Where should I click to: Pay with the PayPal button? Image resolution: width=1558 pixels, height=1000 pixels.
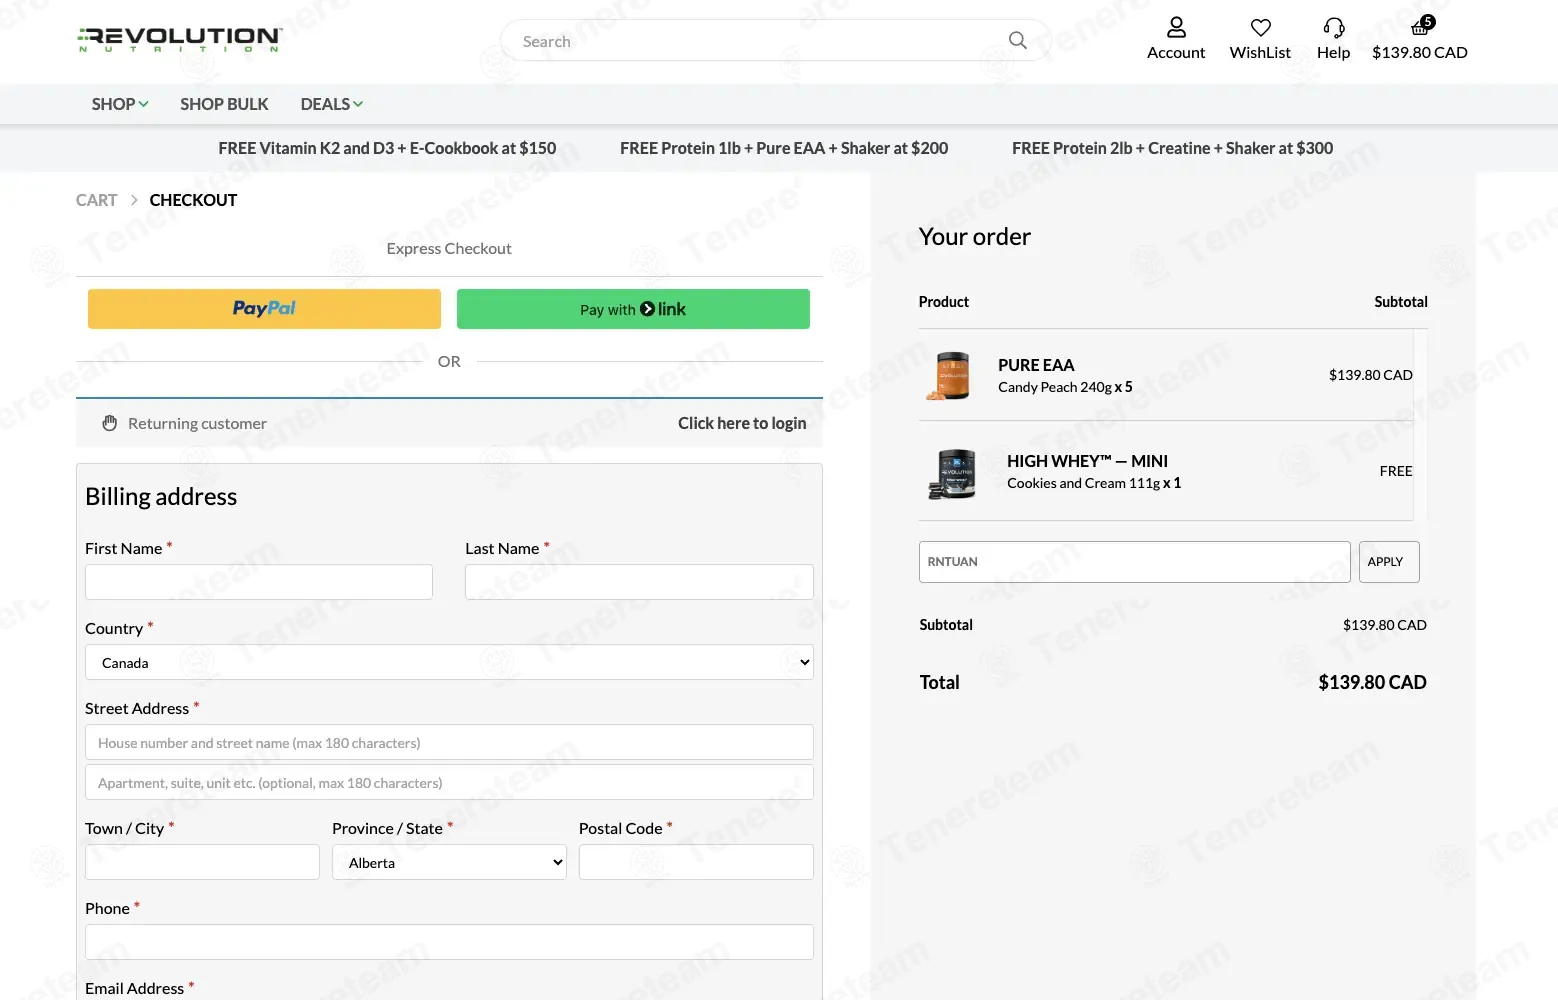(x=264, y=309)
